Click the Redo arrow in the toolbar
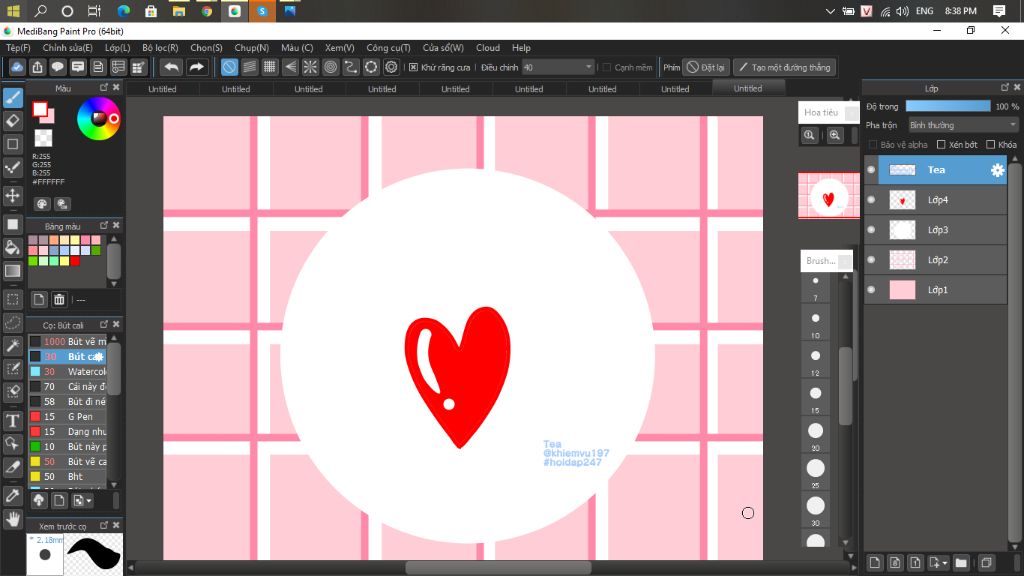The height and width of the screenshot is (576, 1024). point(196,67)
